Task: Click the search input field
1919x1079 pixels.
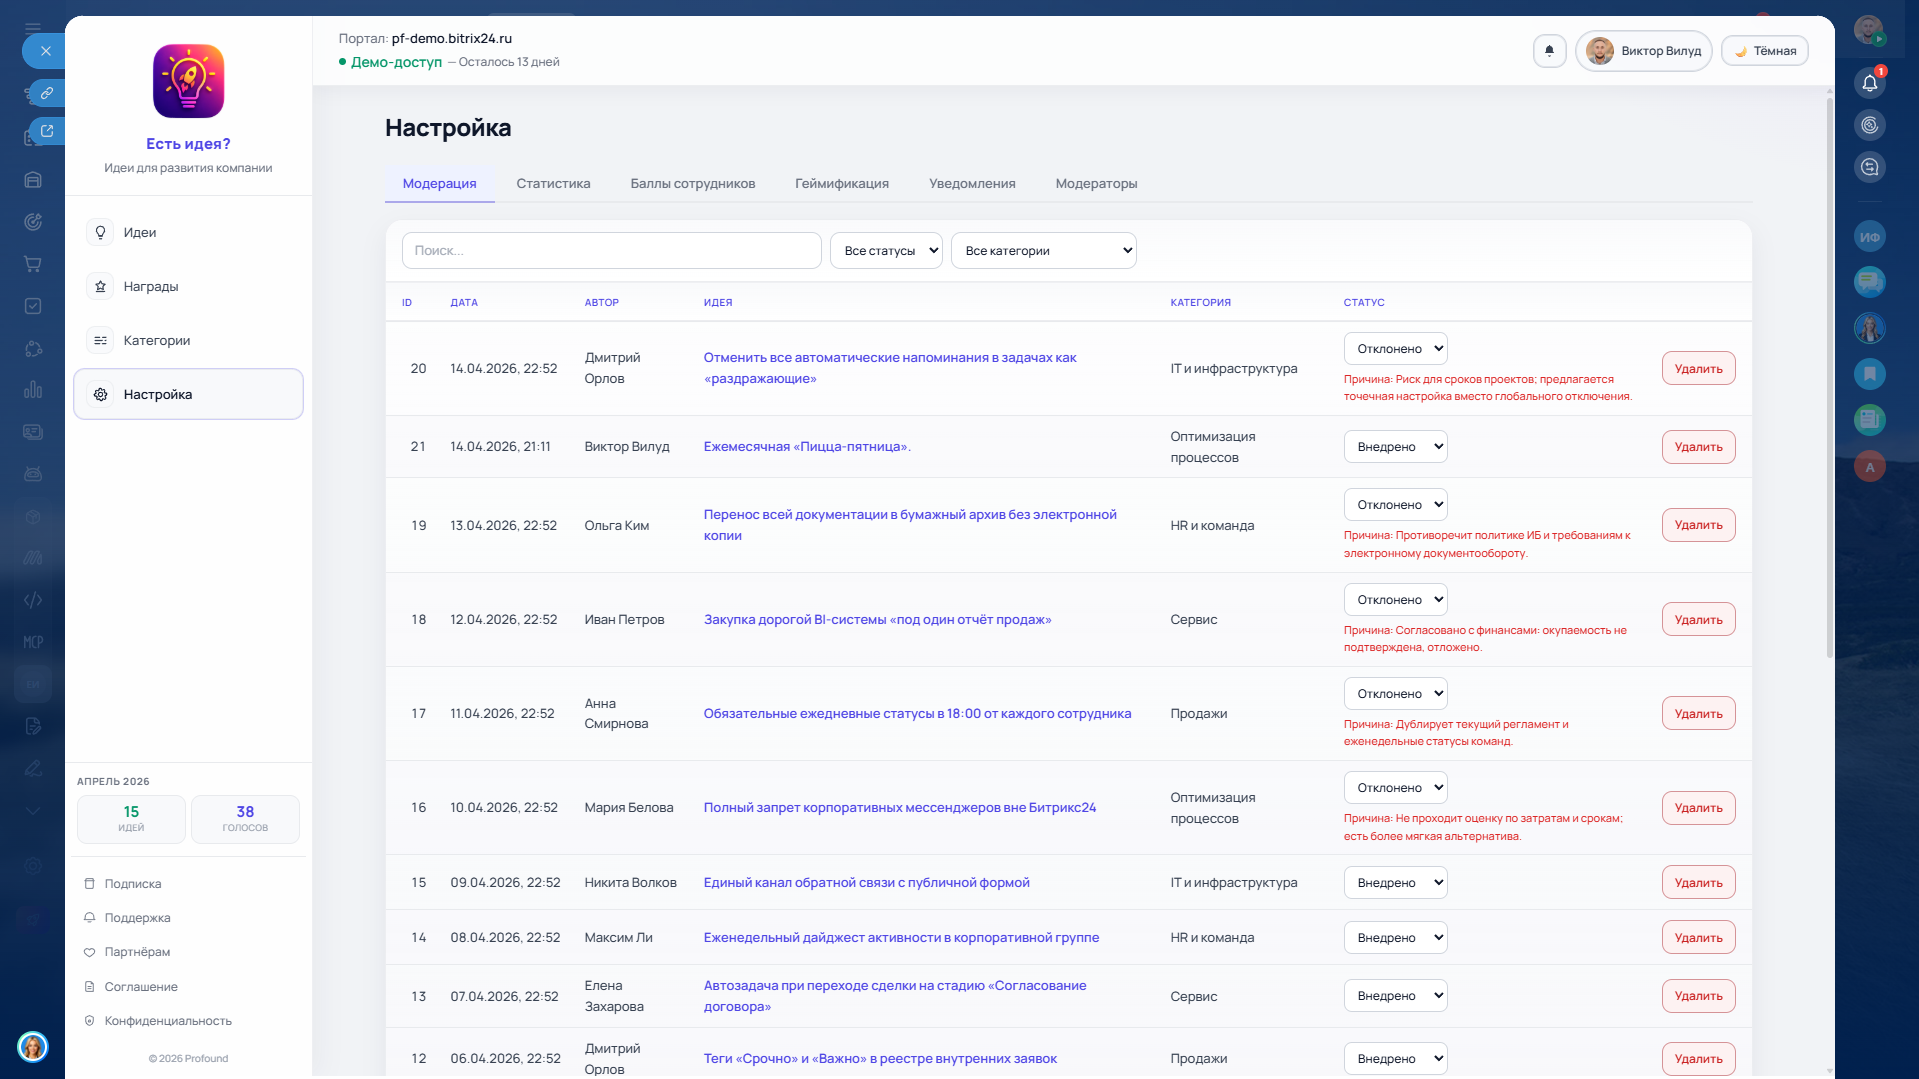Action: [x=611, y=251]
